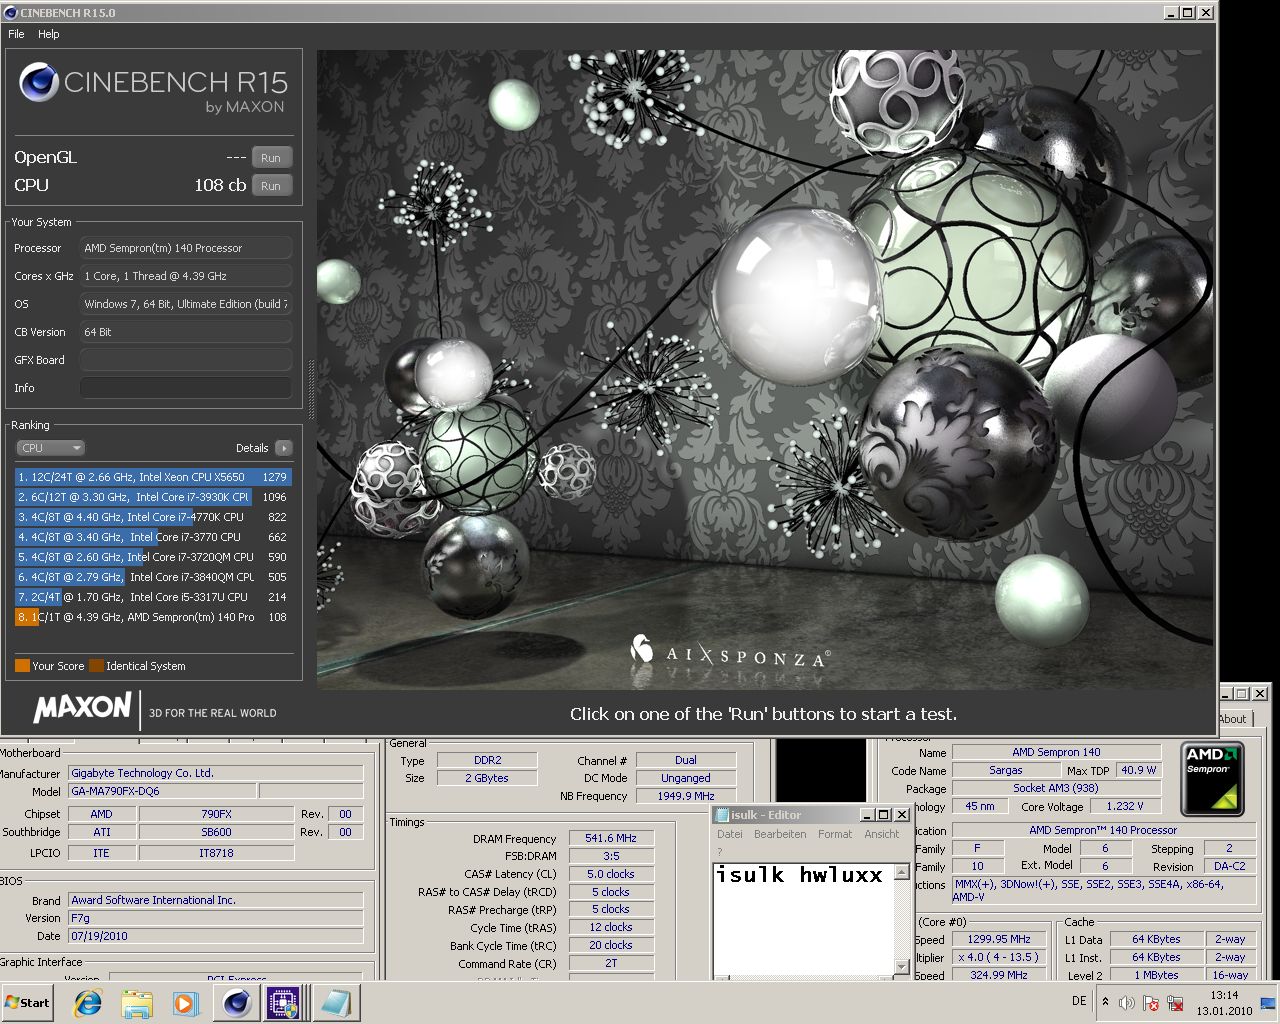Screen dimensions: 1280x1024
Task: Click the NB Frequency value 1949.9 MHz
Action: [686, 796]
